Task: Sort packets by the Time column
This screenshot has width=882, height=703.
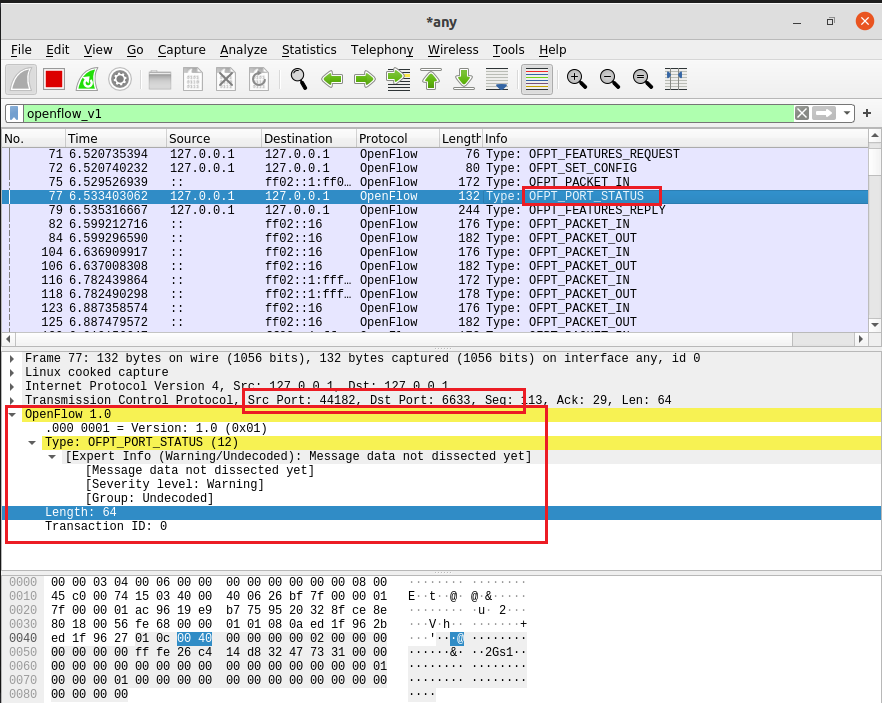Action: tap(116, 138)
